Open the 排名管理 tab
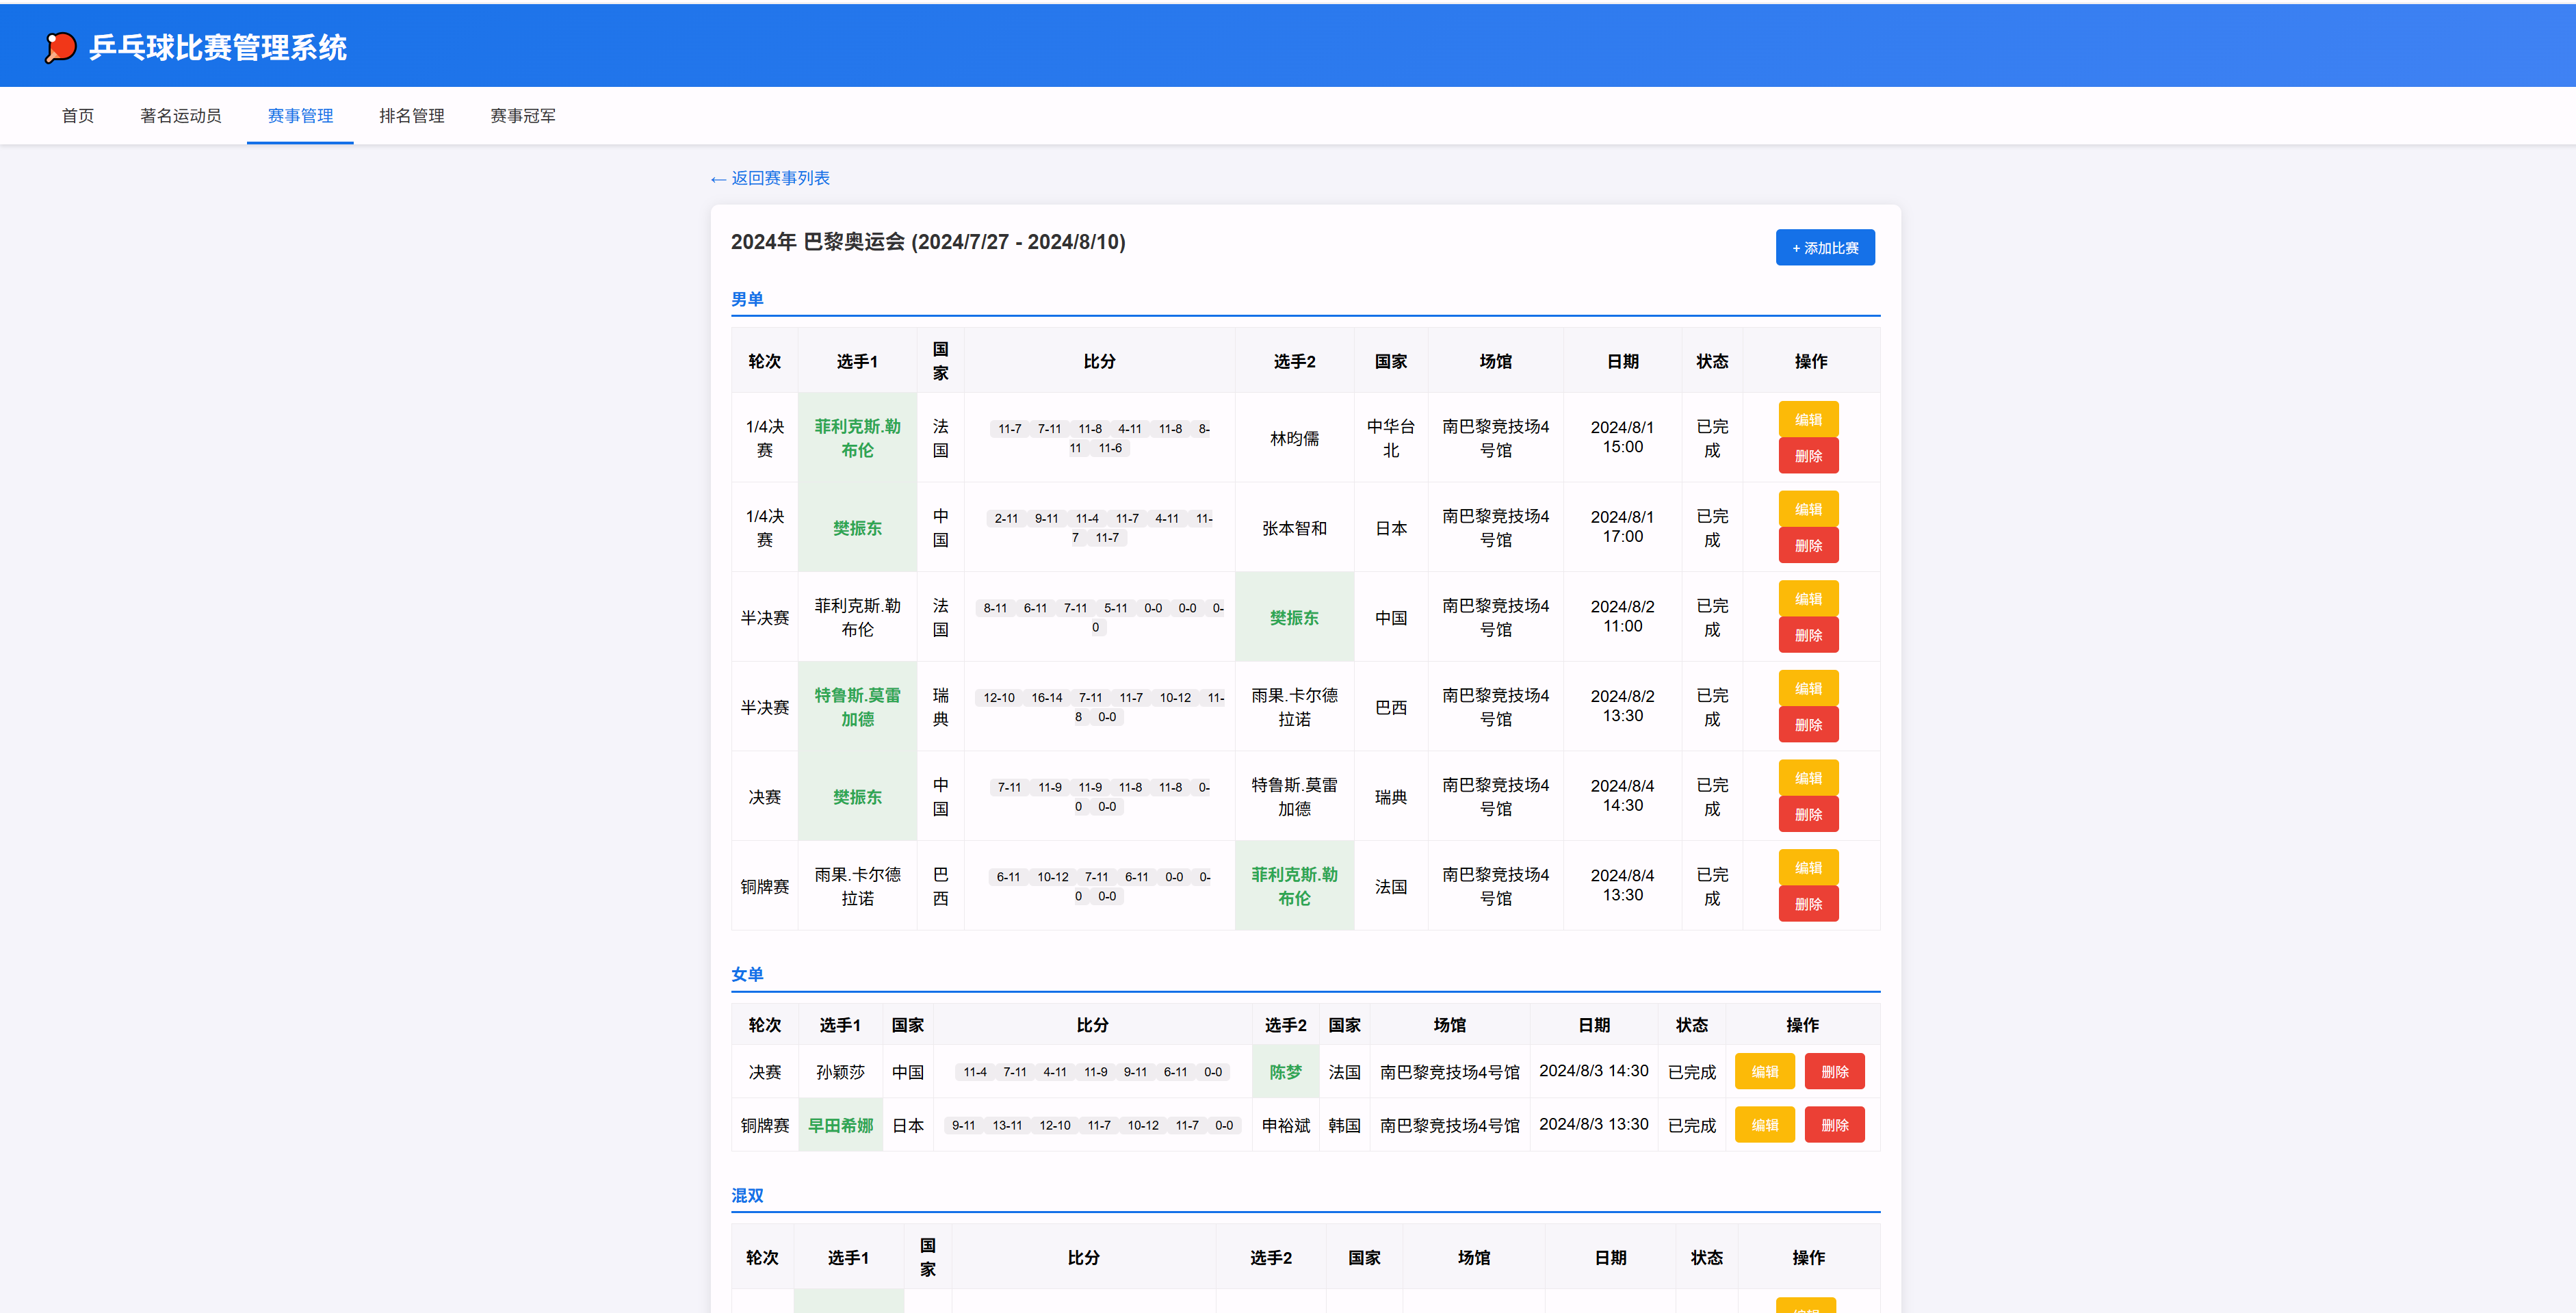The width and height of the screenshot is (2576, 1313). pyautogui.click(x=411, y=116)
